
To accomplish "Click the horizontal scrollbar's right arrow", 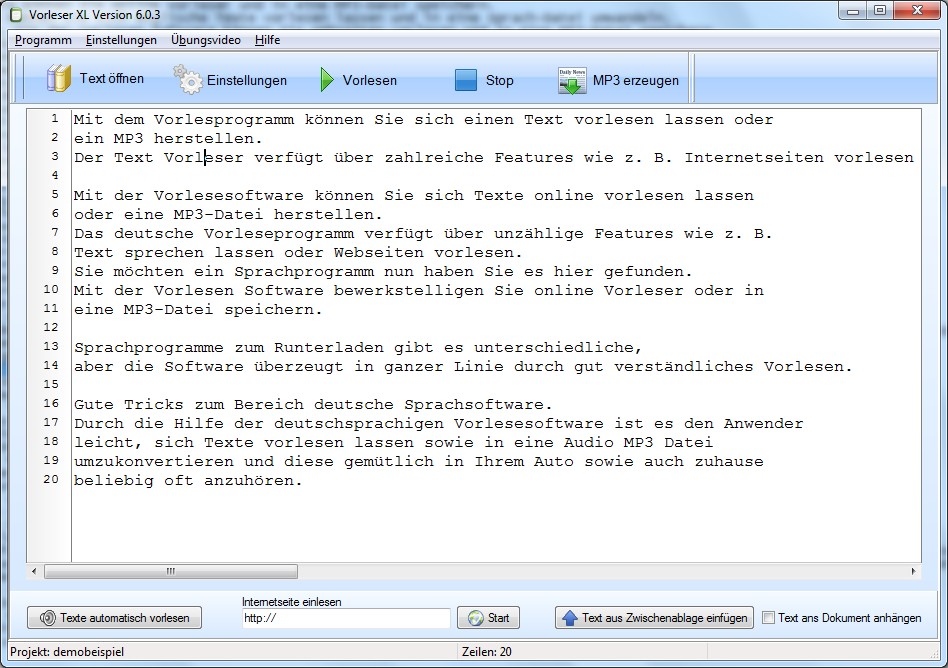I will 913,571.
